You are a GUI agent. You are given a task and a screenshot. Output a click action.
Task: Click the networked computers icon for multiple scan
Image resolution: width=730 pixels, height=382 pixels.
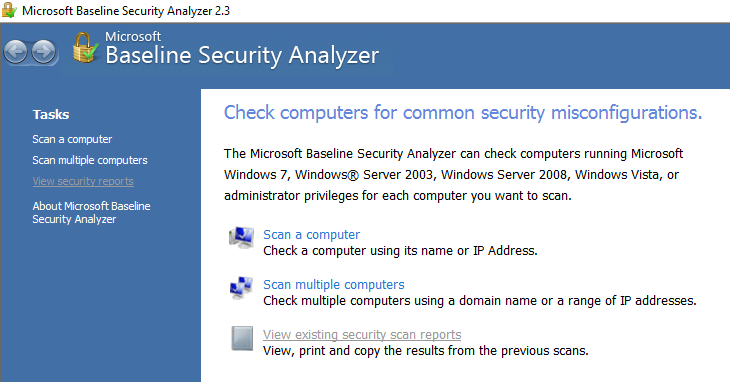[x=242, y=288]
